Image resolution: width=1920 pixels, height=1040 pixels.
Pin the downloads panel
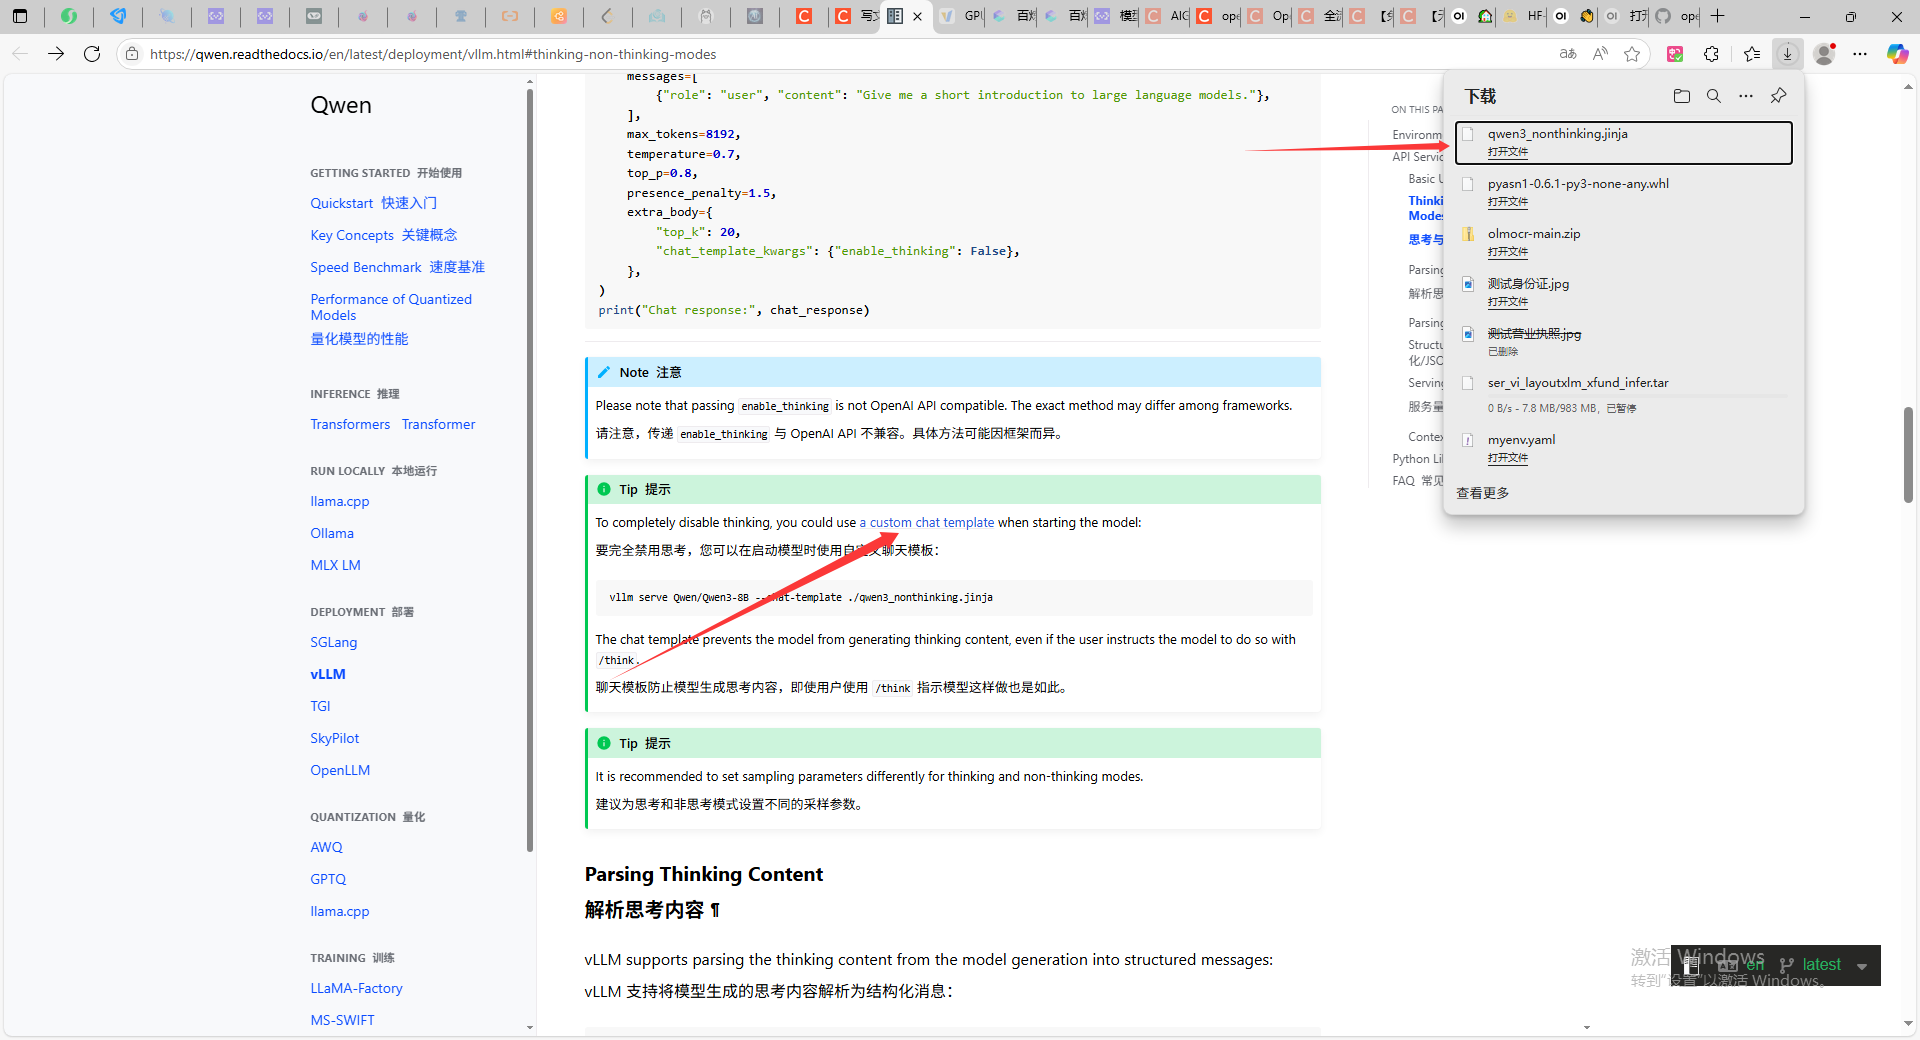coord(1778,96)
